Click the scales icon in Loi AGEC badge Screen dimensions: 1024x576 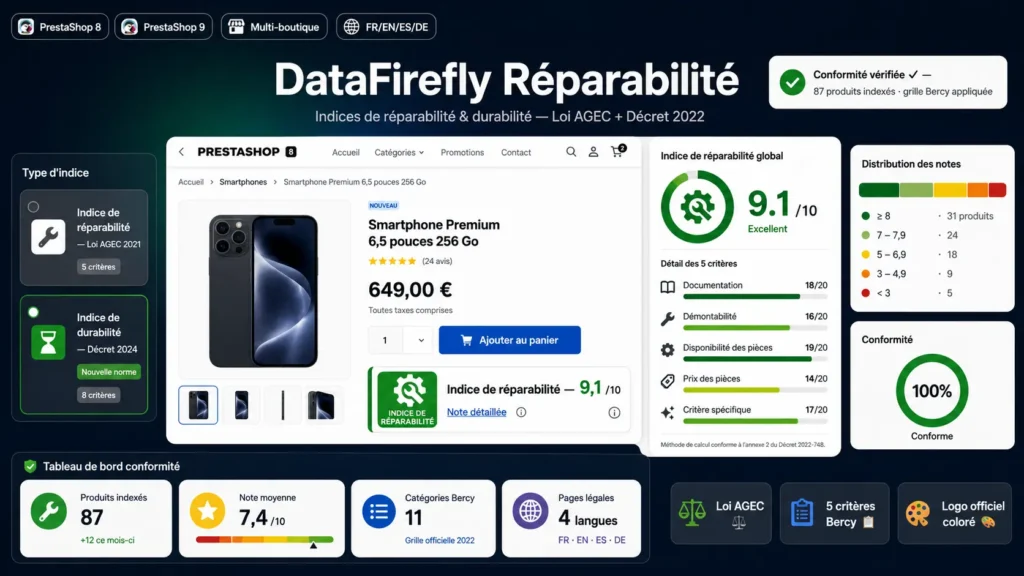692,513
